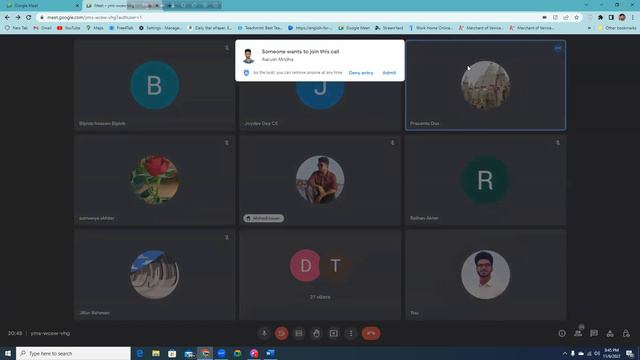Toggle captions in the Meet toolbar
The image size is (640, 360).
tap(299, 333)
